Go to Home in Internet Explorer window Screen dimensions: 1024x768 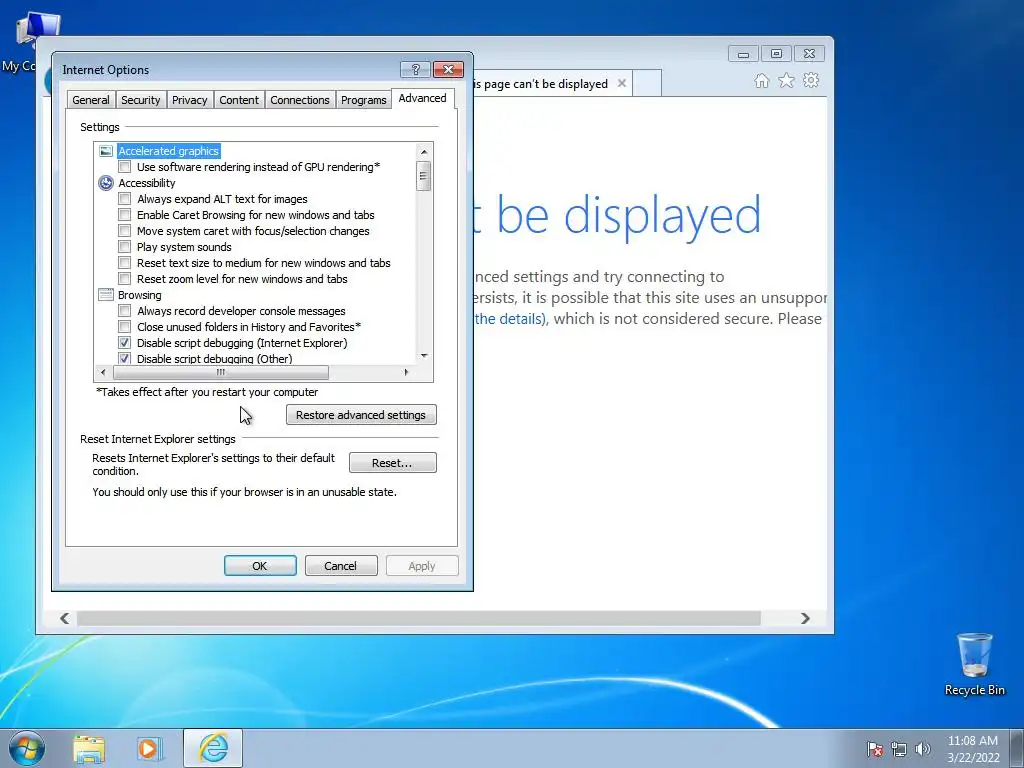click(761, 81)
